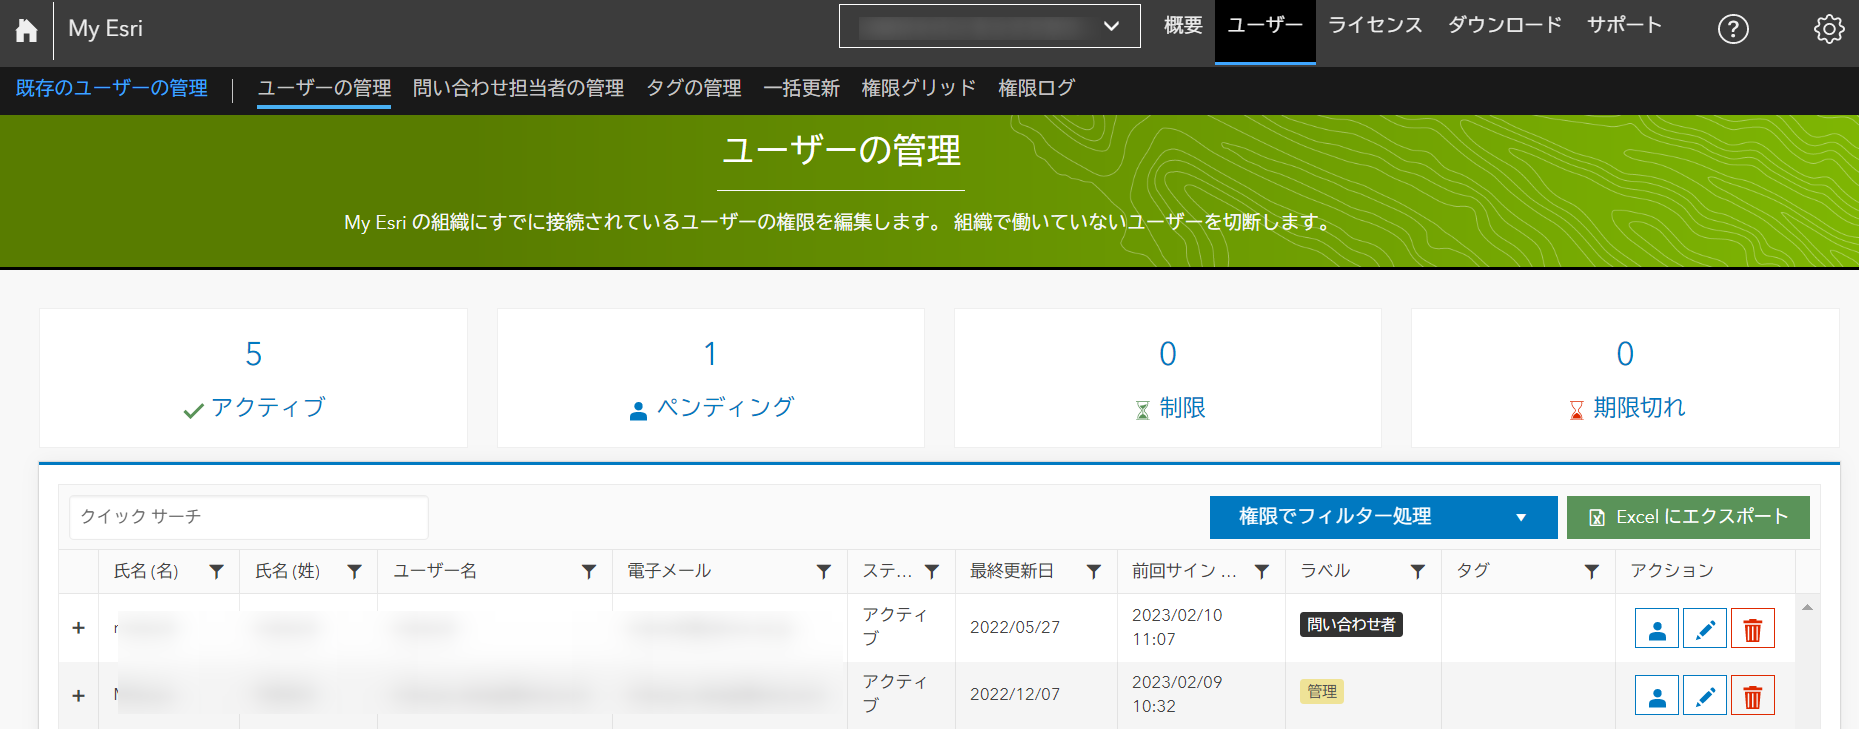Filter the 電子メール column
This screenshot has height=729, width=1859.
click(824, 571)
